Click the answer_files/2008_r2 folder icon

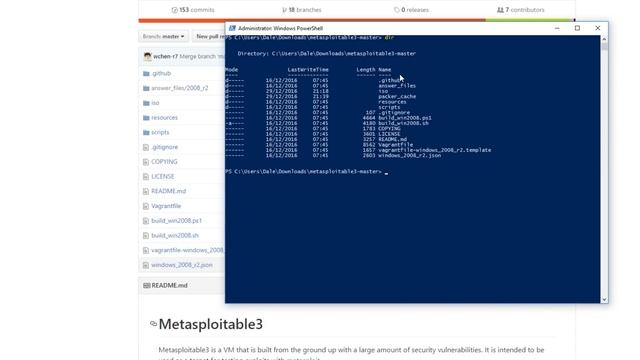146,88
